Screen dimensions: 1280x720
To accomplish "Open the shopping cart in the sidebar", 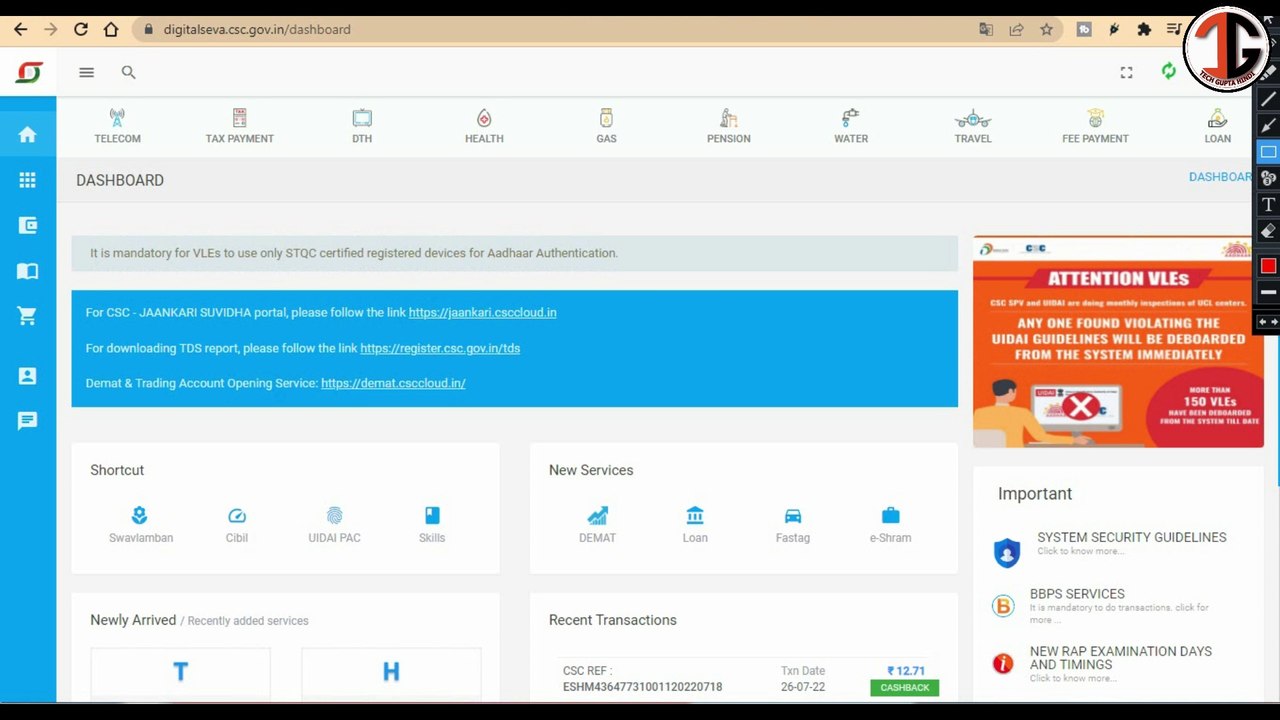I will (x=27, y=317).
